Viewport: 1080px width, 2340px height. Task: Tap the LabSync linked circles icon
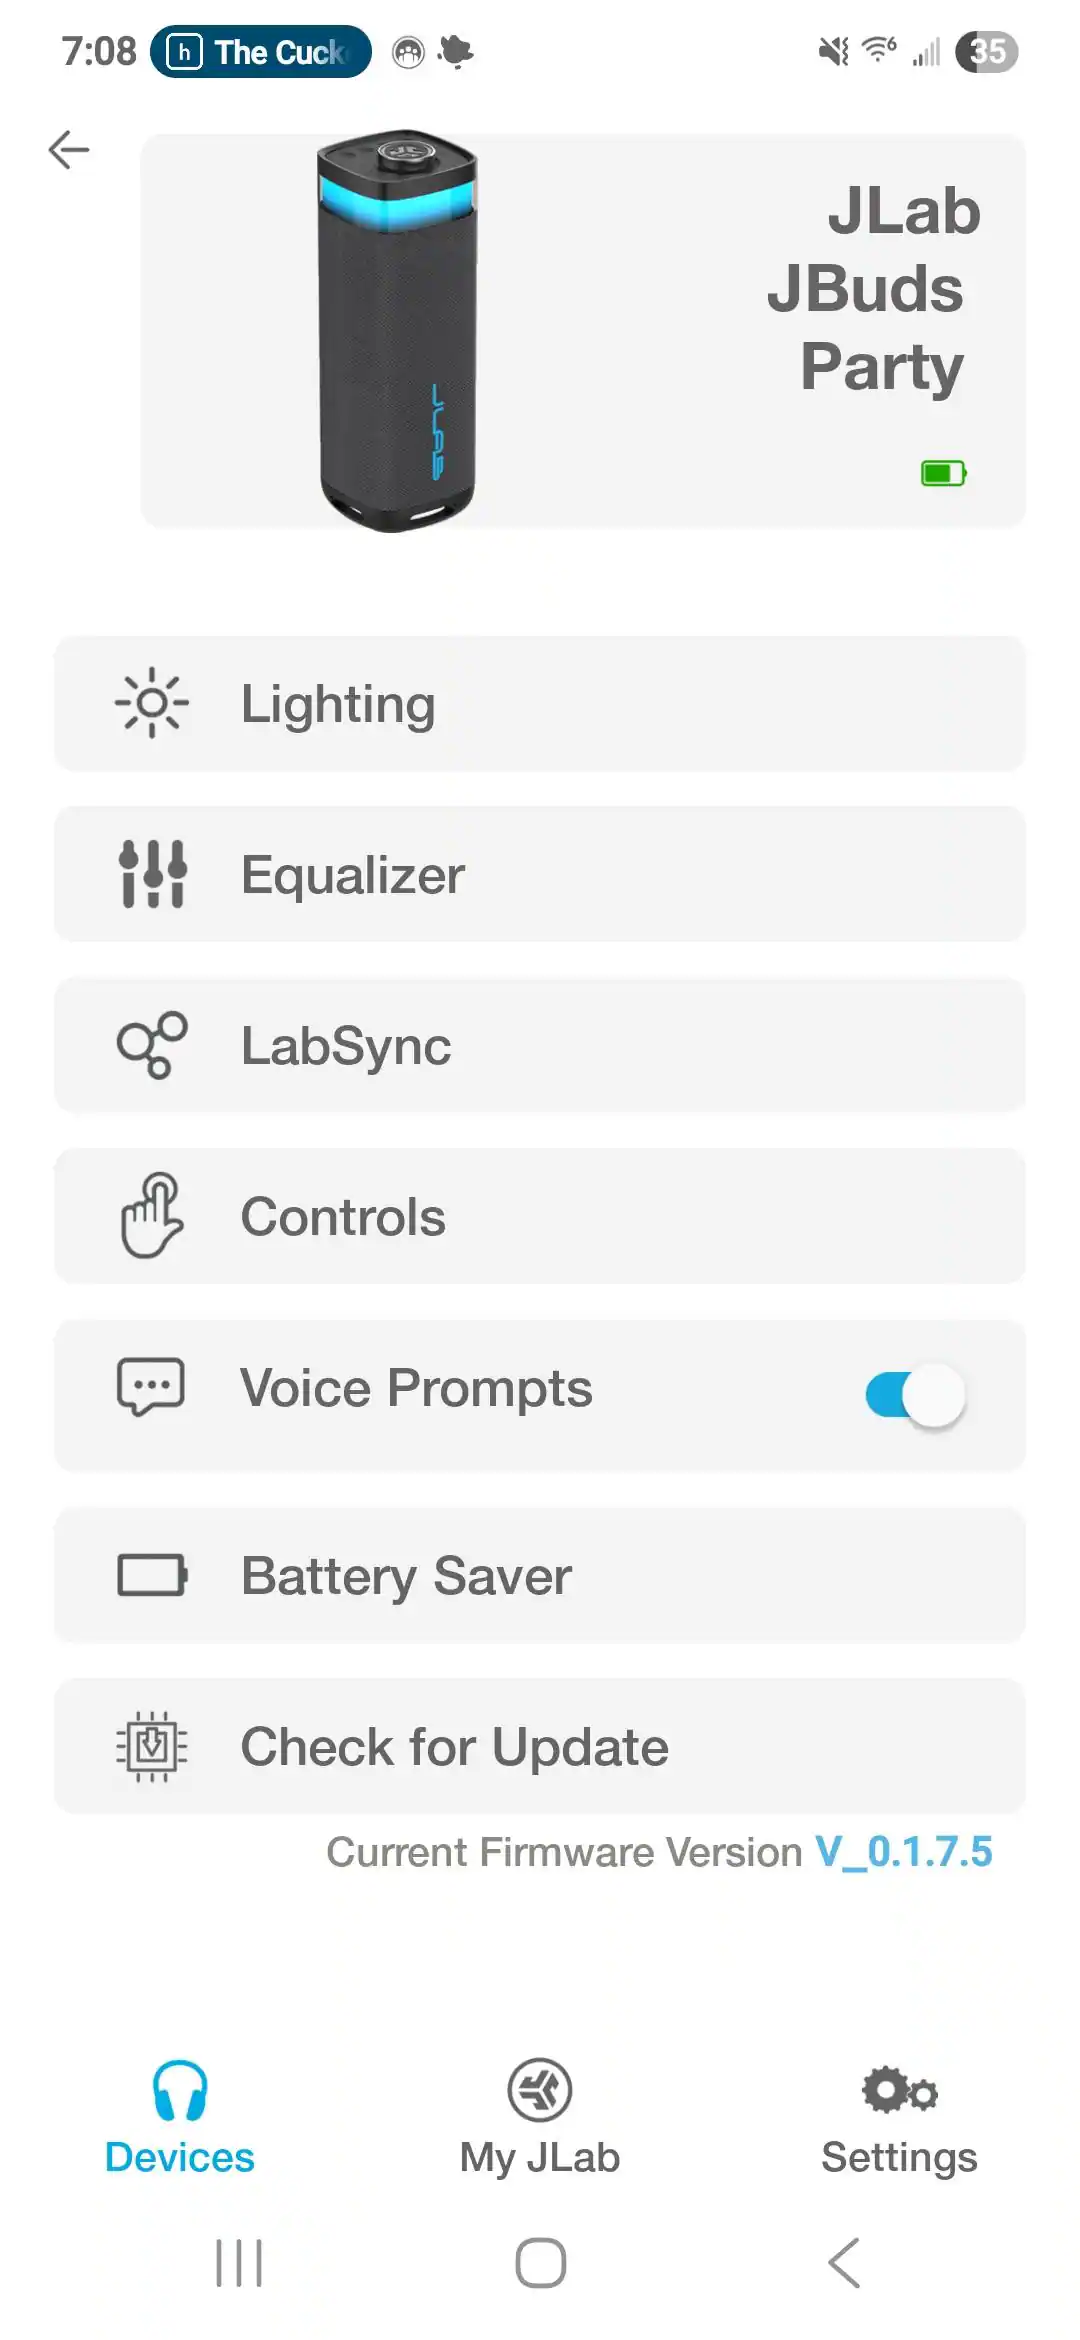point(152,1045)
